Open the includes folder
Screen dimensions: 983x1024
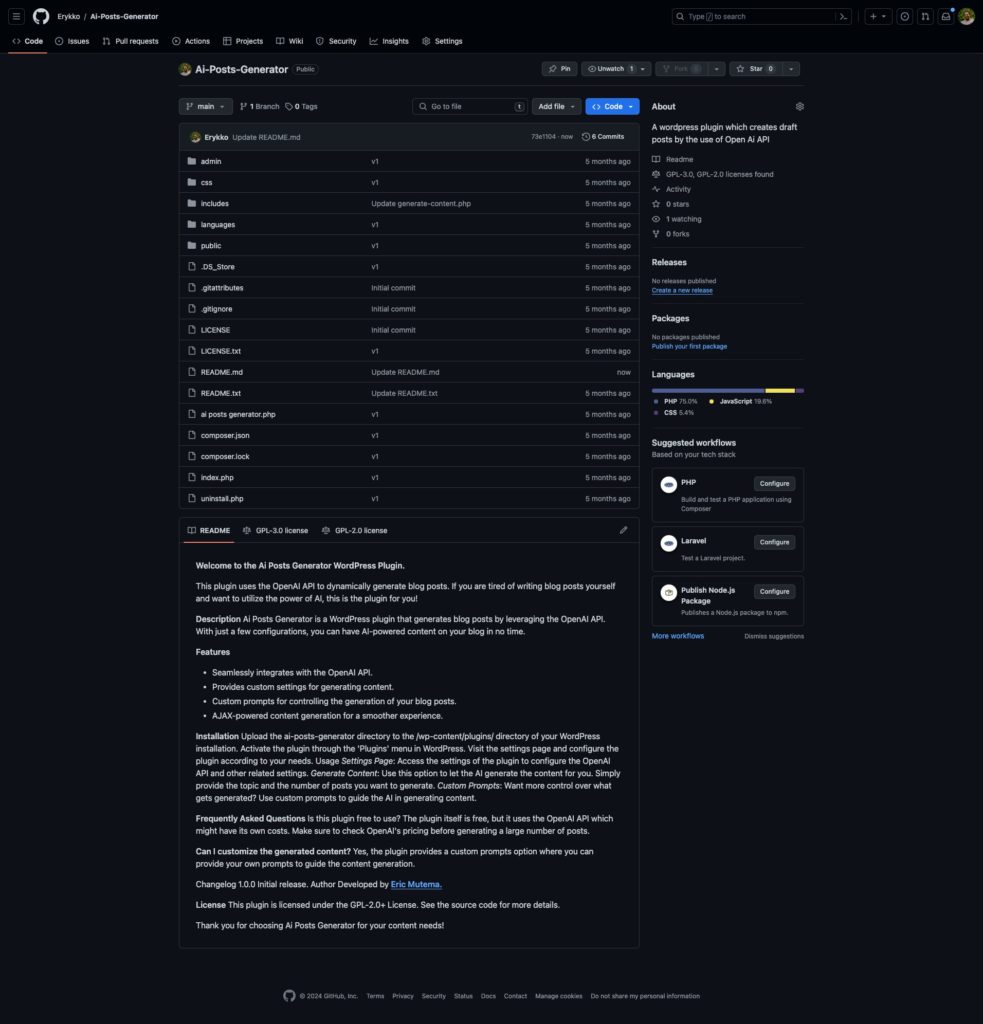click(x=215, y=204)
